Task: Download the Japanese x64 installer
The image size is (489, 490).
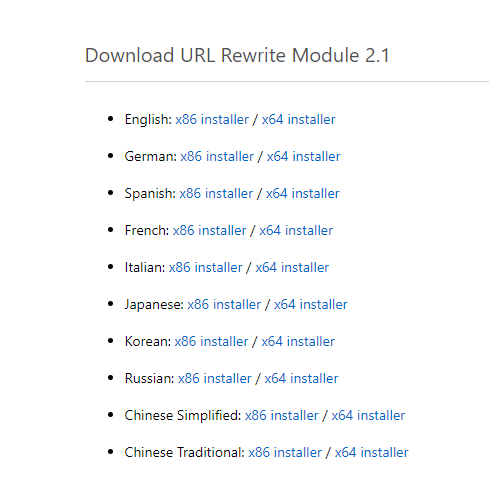Action: click(x=311, y=304)
